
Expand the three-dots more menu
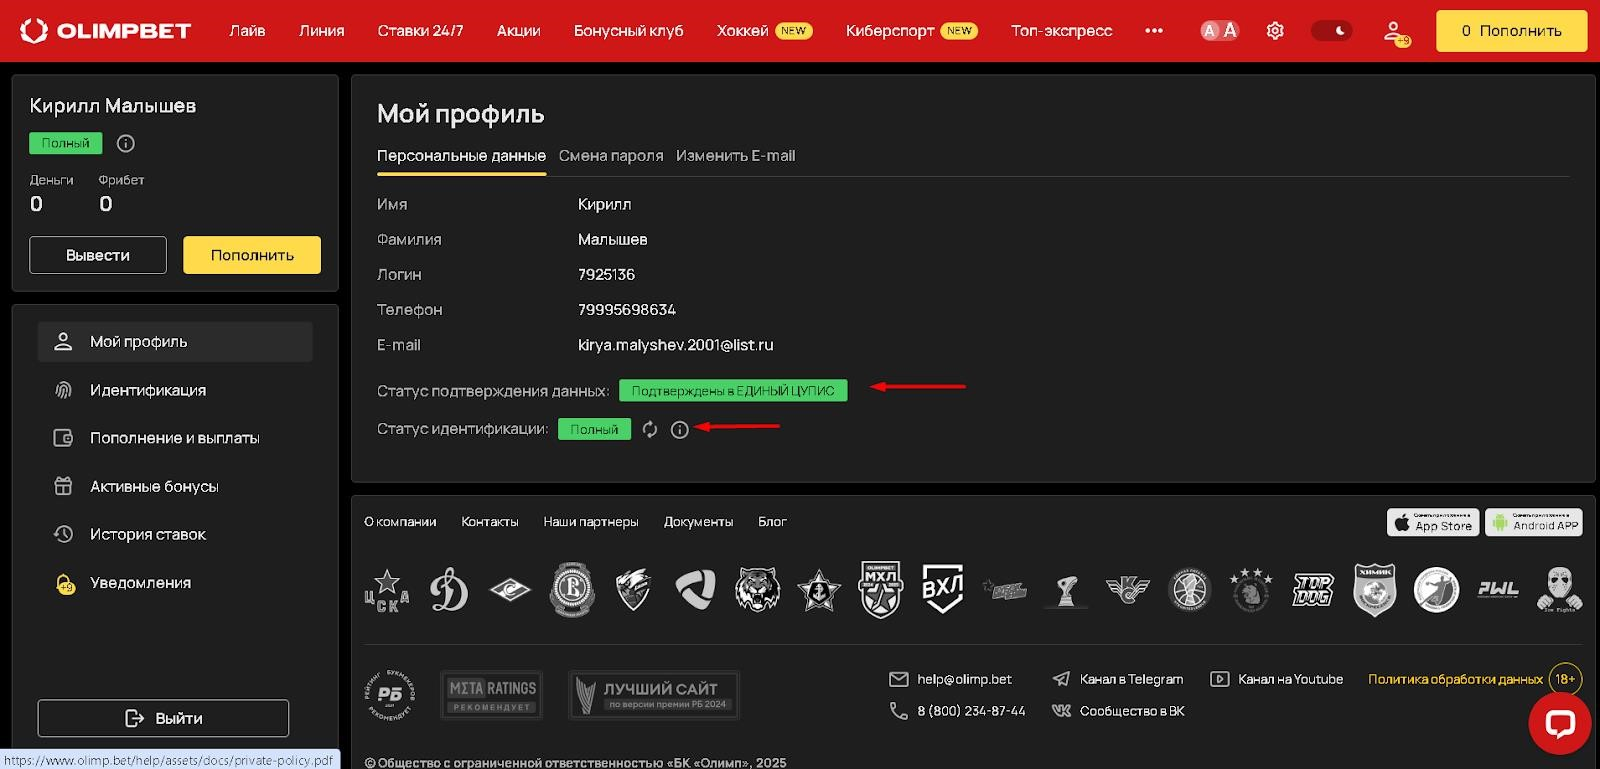tap(1154, 31)
